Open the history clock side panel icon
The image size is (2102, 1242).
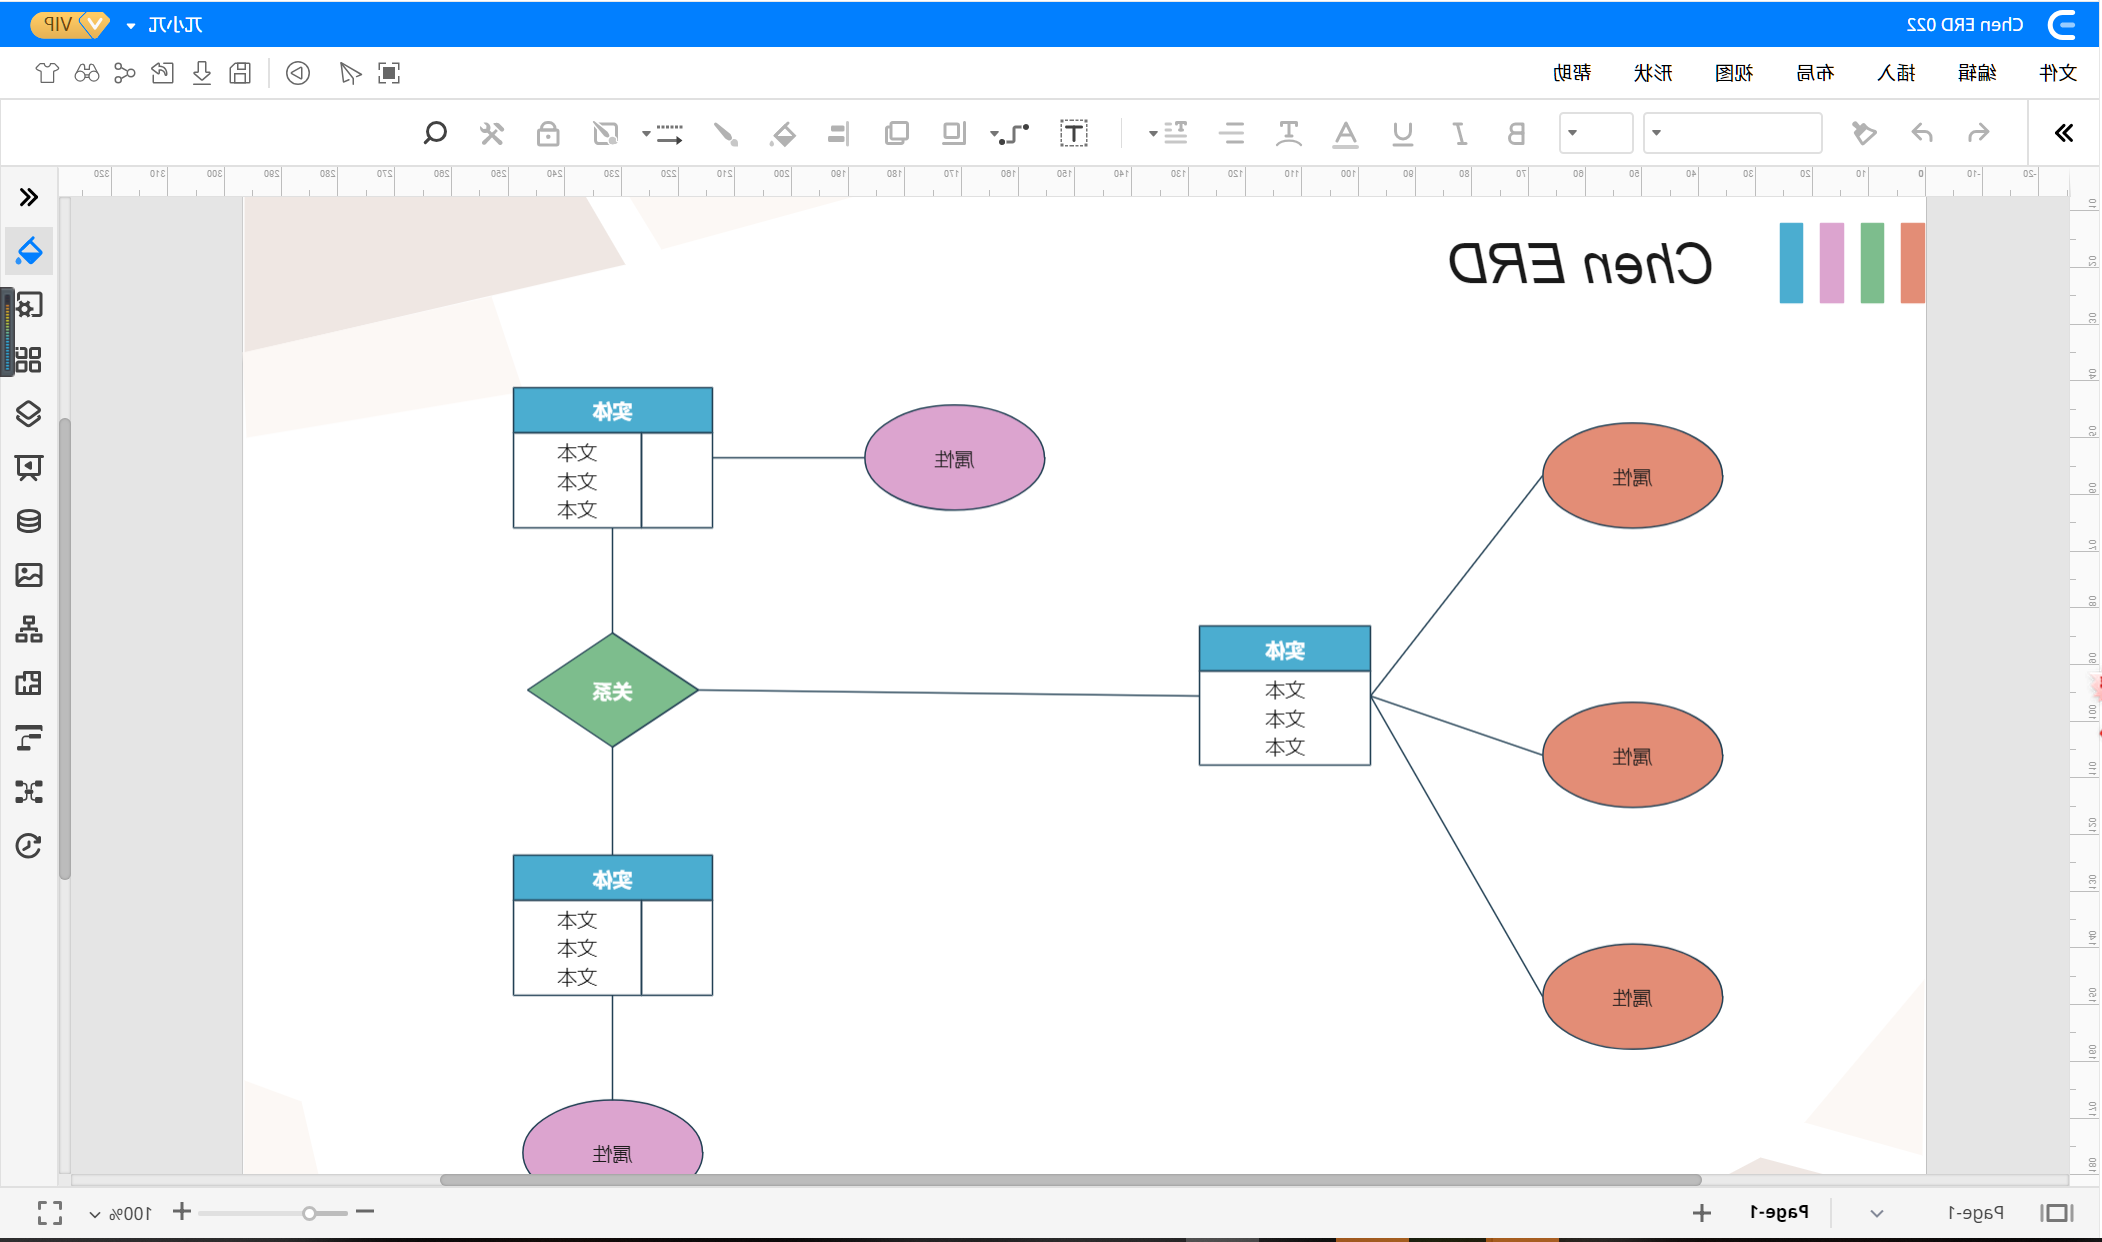pyautogui.click(x=29, y=846)
